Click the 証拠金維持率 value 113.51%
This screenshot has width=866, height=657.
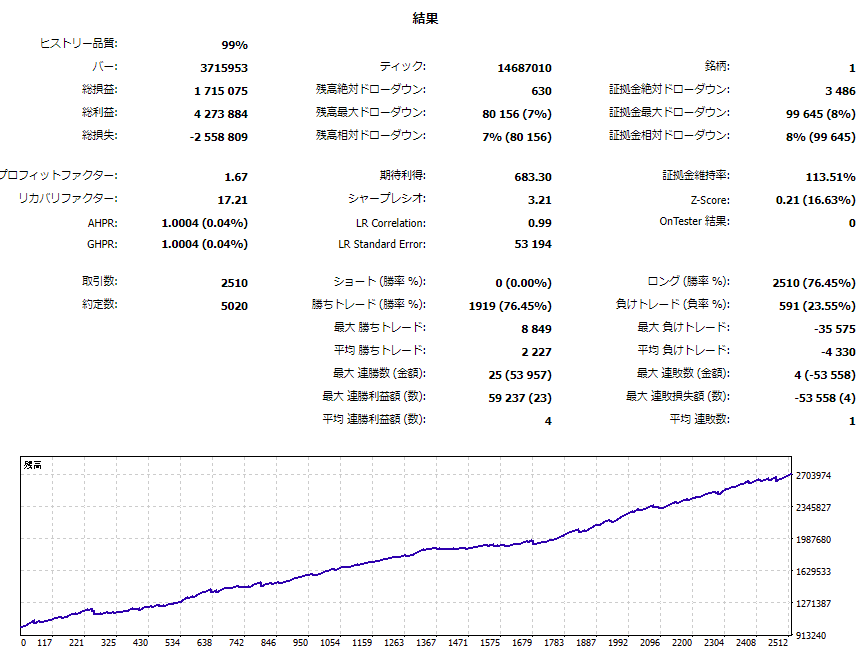pyautogui.click(x=830, y=177)
